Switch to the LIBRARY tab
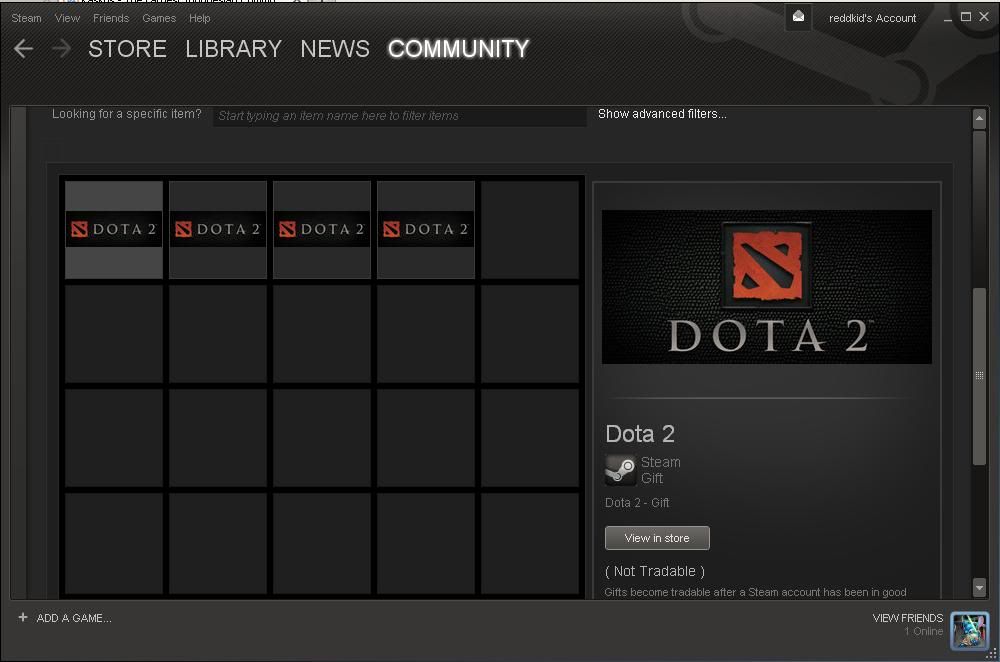1000x662 pixels. coord(233,49)
